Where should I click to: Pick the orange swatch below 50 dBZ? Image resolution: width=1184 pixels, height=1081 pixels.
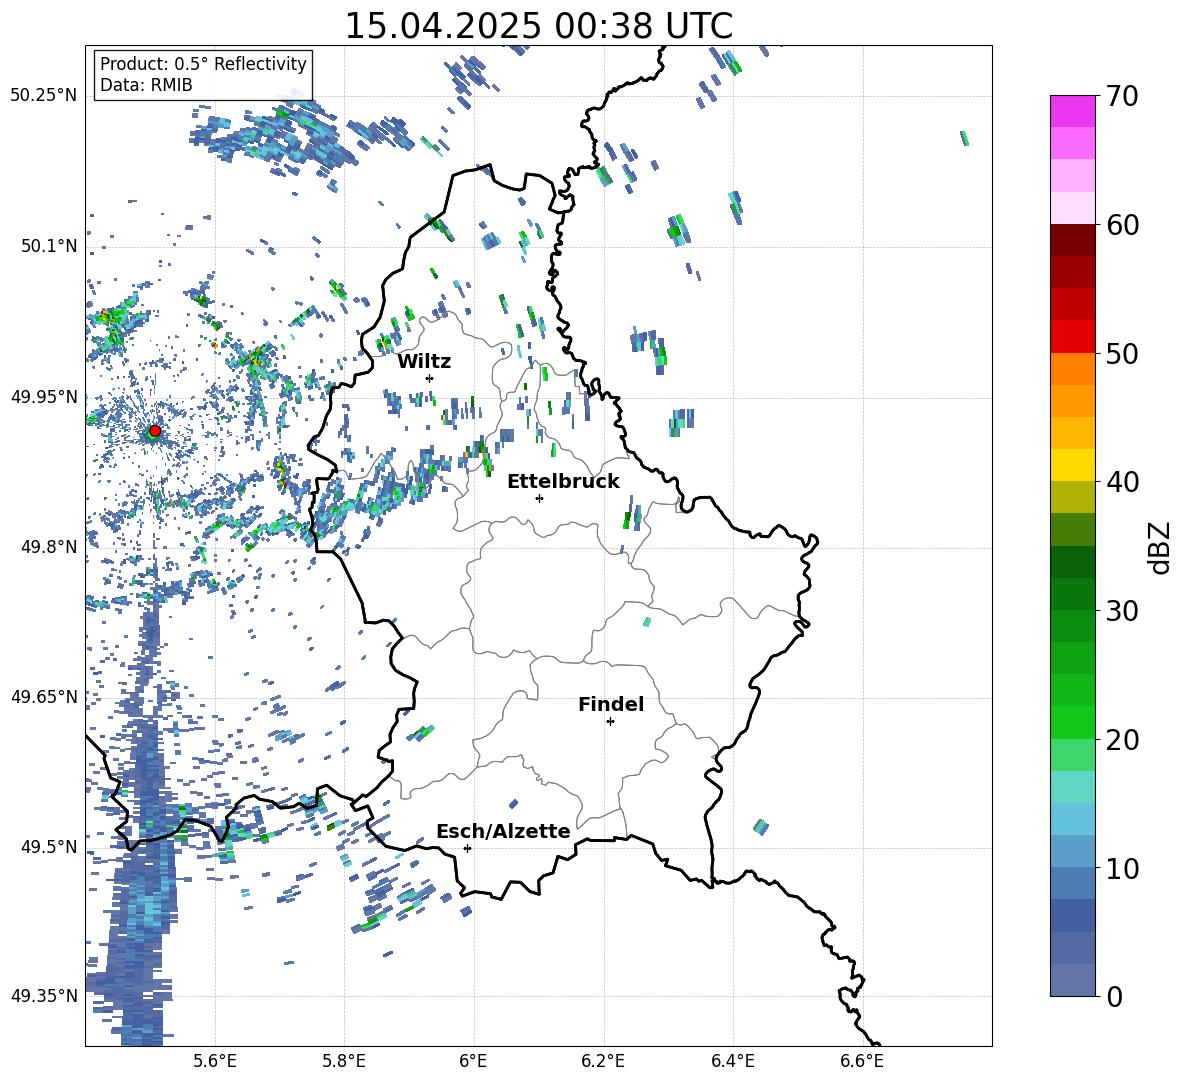point(1072,369)
